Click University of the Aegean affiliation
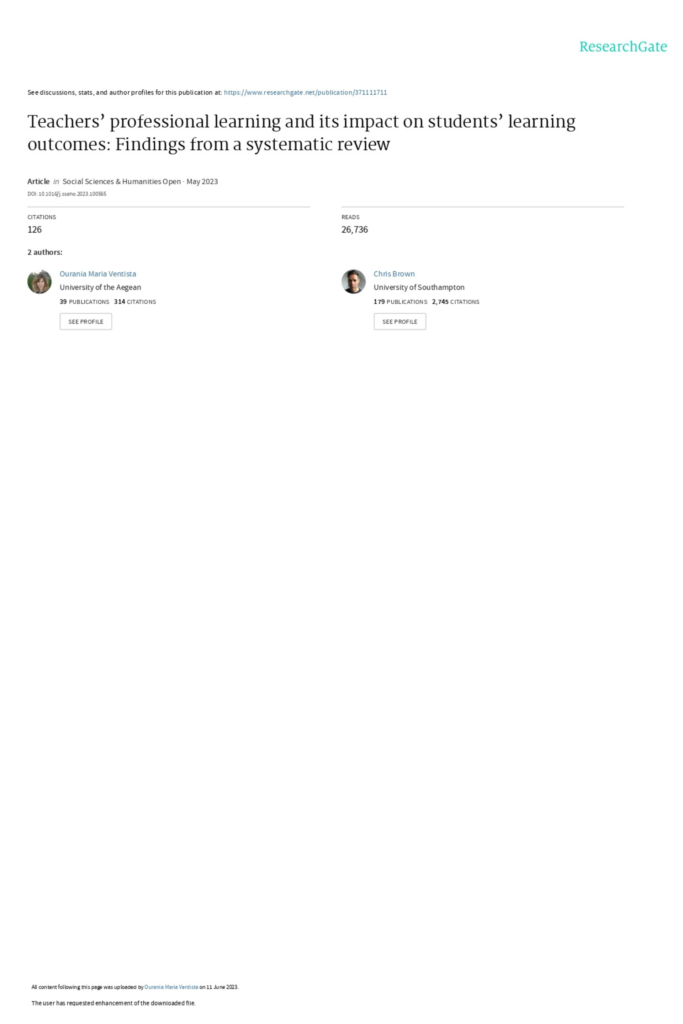Image resolution: width=683 pixels, height=1024 pixels. [x=100, y=287]
